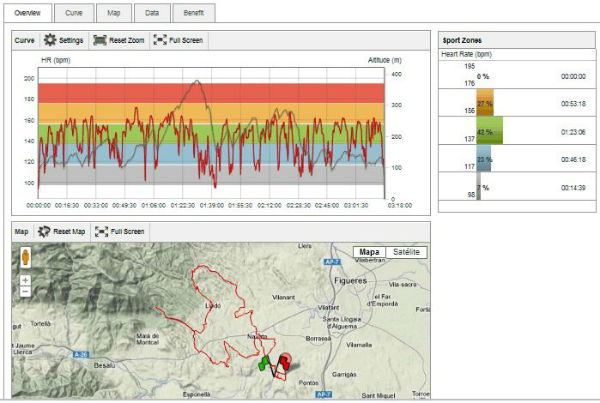Viewport: 600px width, 403px height.
Task: Expand the map to Full Screen
Action: coord(119,231)
